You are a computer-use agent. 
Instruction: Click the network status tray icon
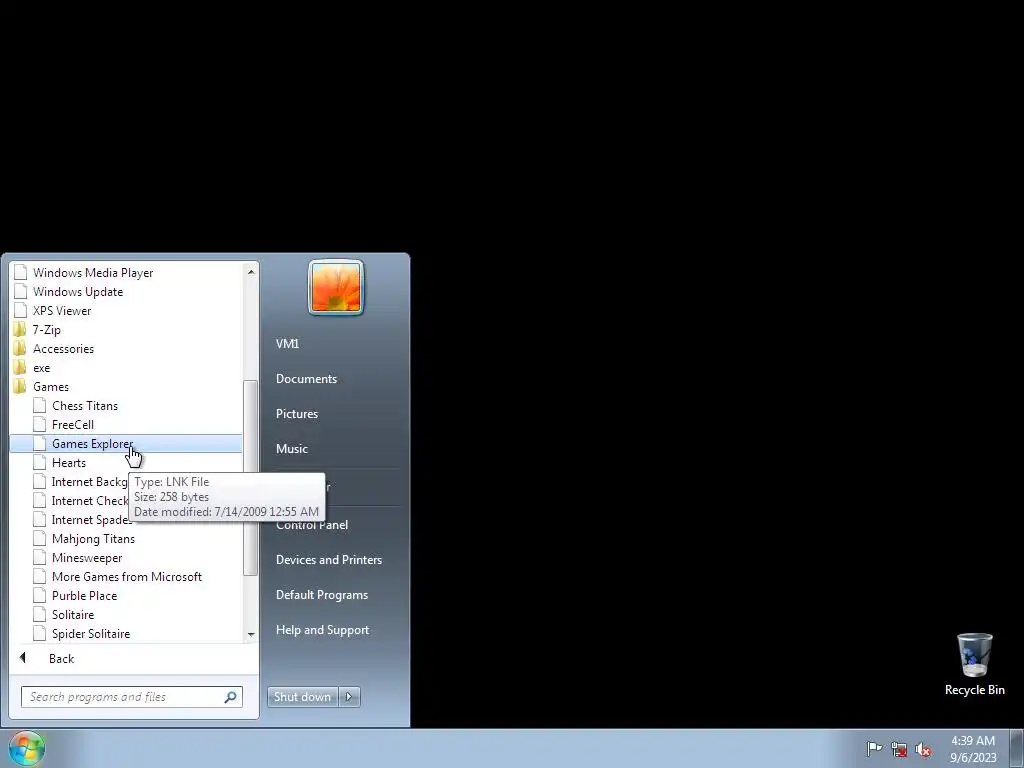click(899, 750)
